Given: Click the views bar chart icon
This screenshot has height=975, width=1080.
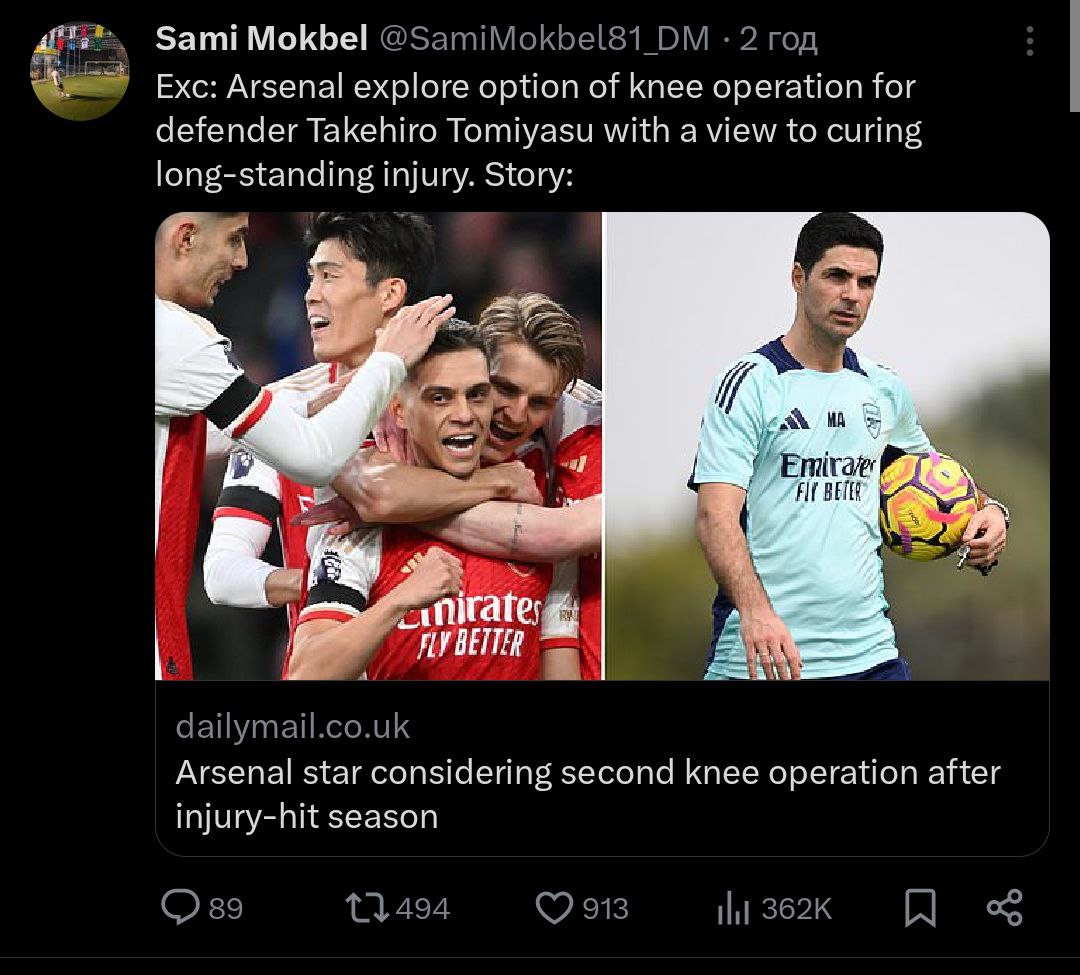Looking at the screenshot, I should (x=733, y=908).
